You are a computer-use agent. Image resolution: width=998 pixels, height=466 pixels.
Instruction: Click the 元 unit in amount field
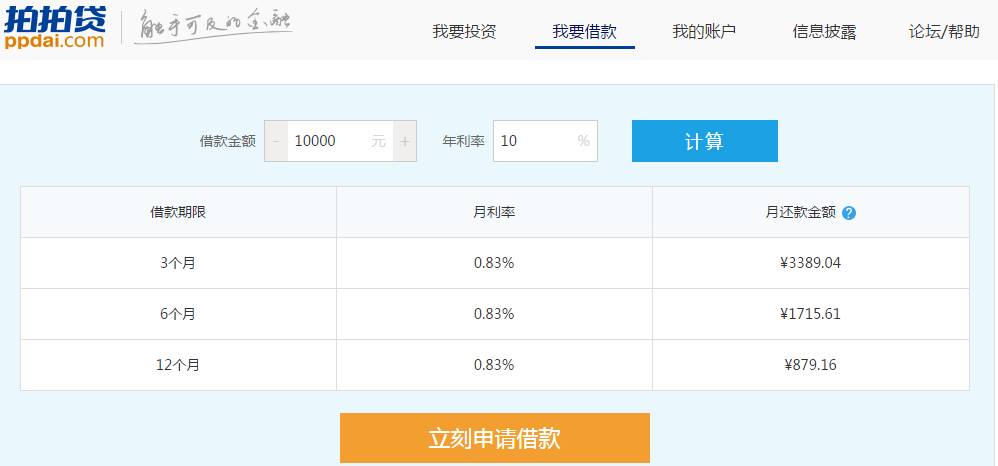tap(379, 141)
